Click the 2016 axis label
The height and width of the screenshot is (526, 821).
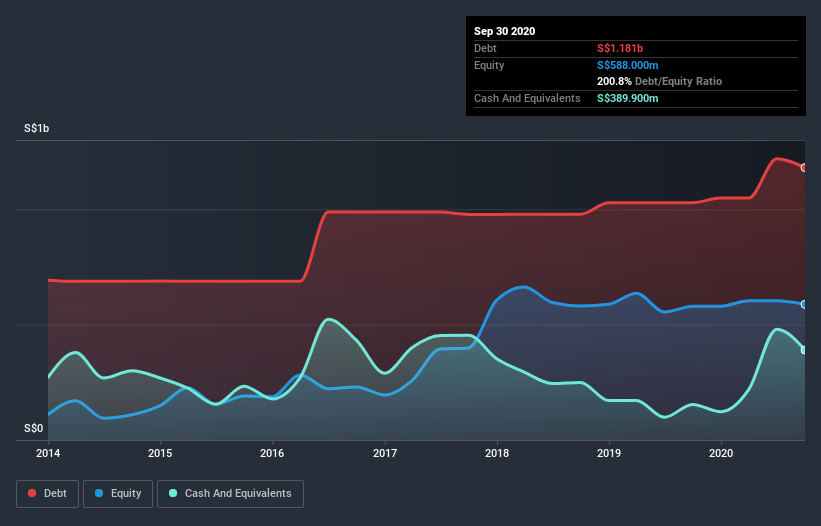click(x=272, y=453)
